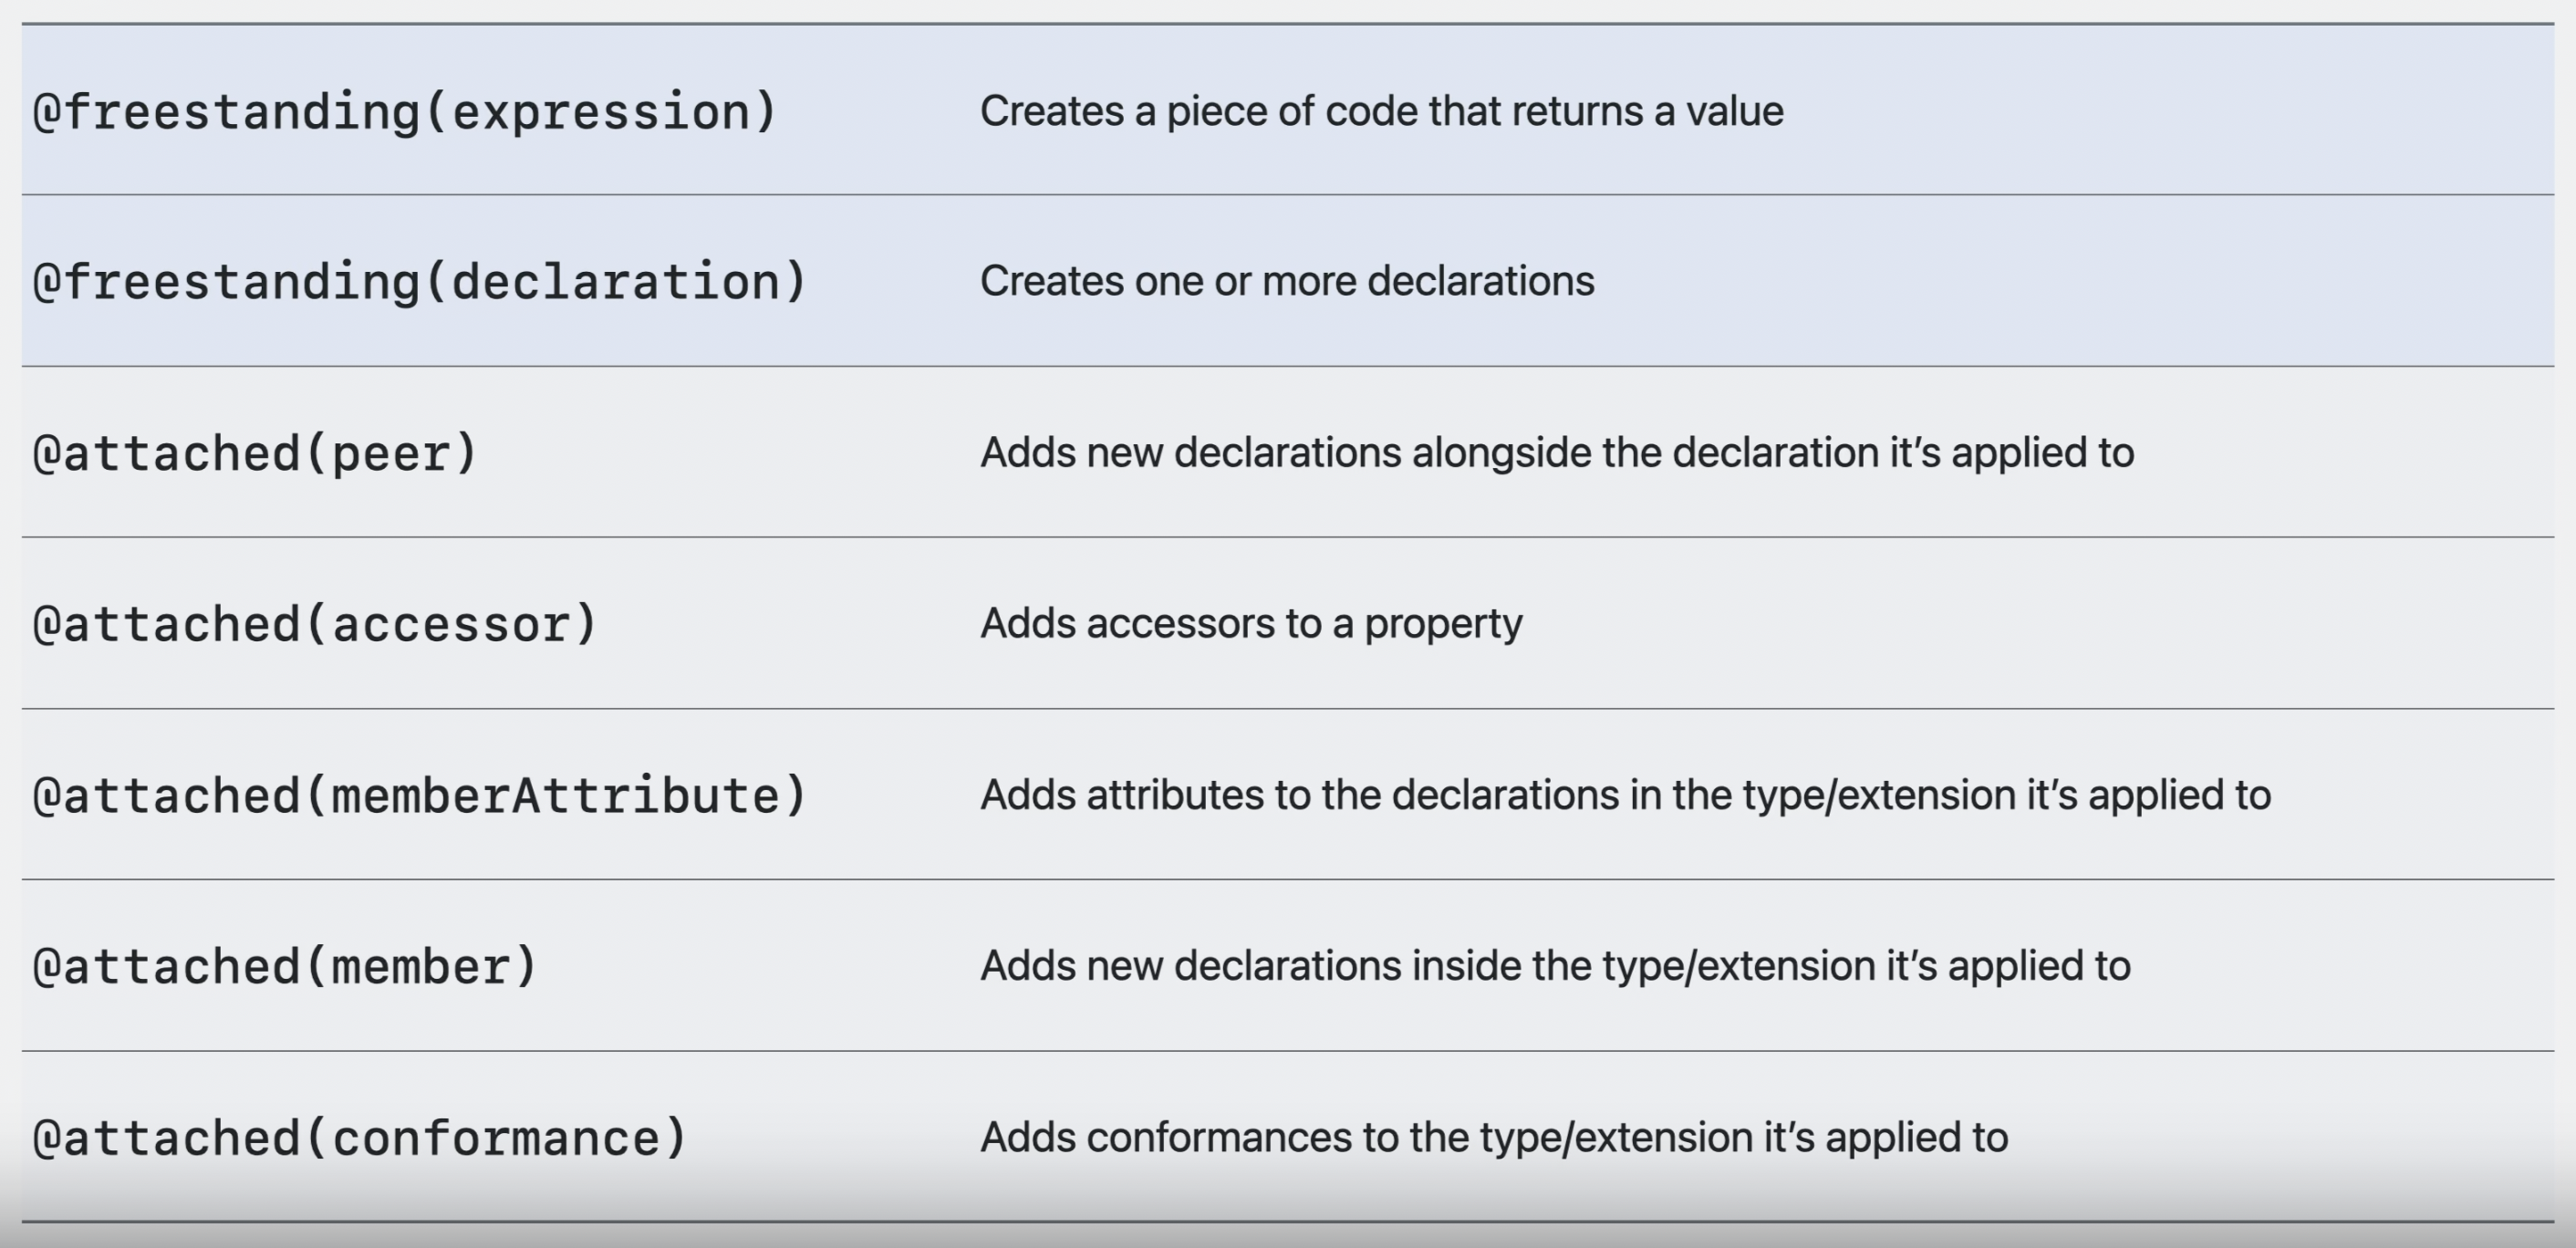2576x1248 pixels.
Task: Select the @attached(member) code label
Action: 286,967
